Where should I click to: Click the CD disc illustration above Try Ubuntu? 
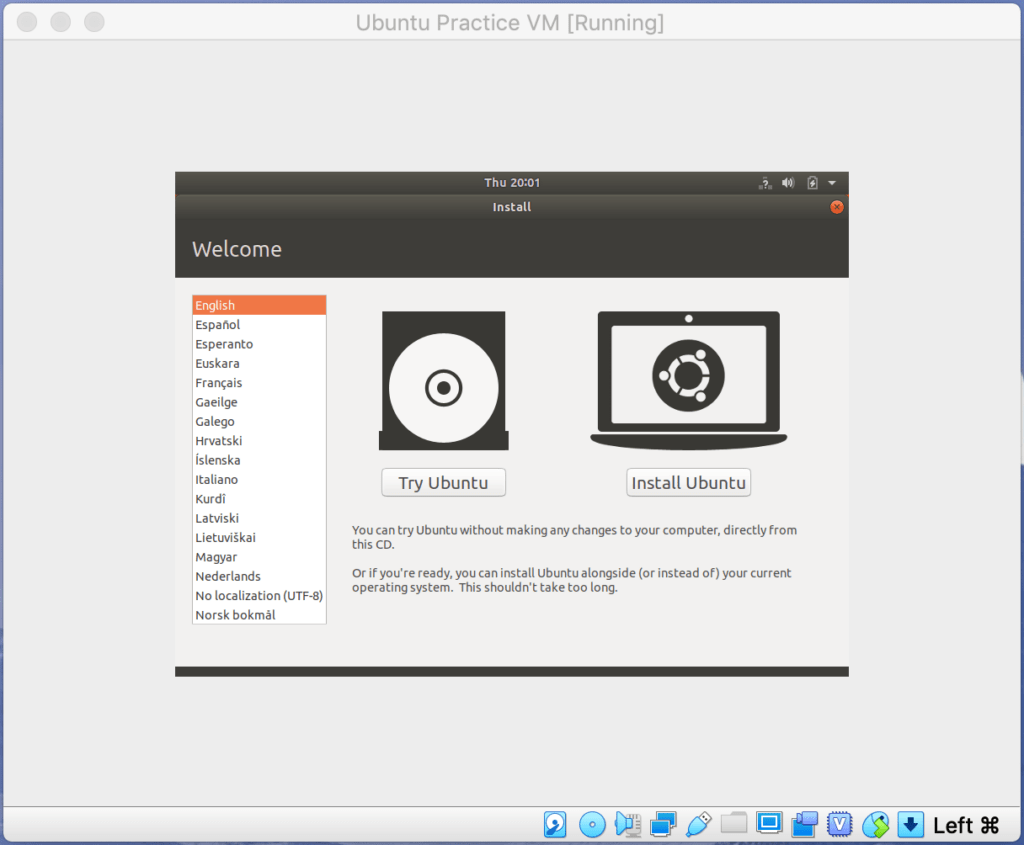[x=443, y=381]
